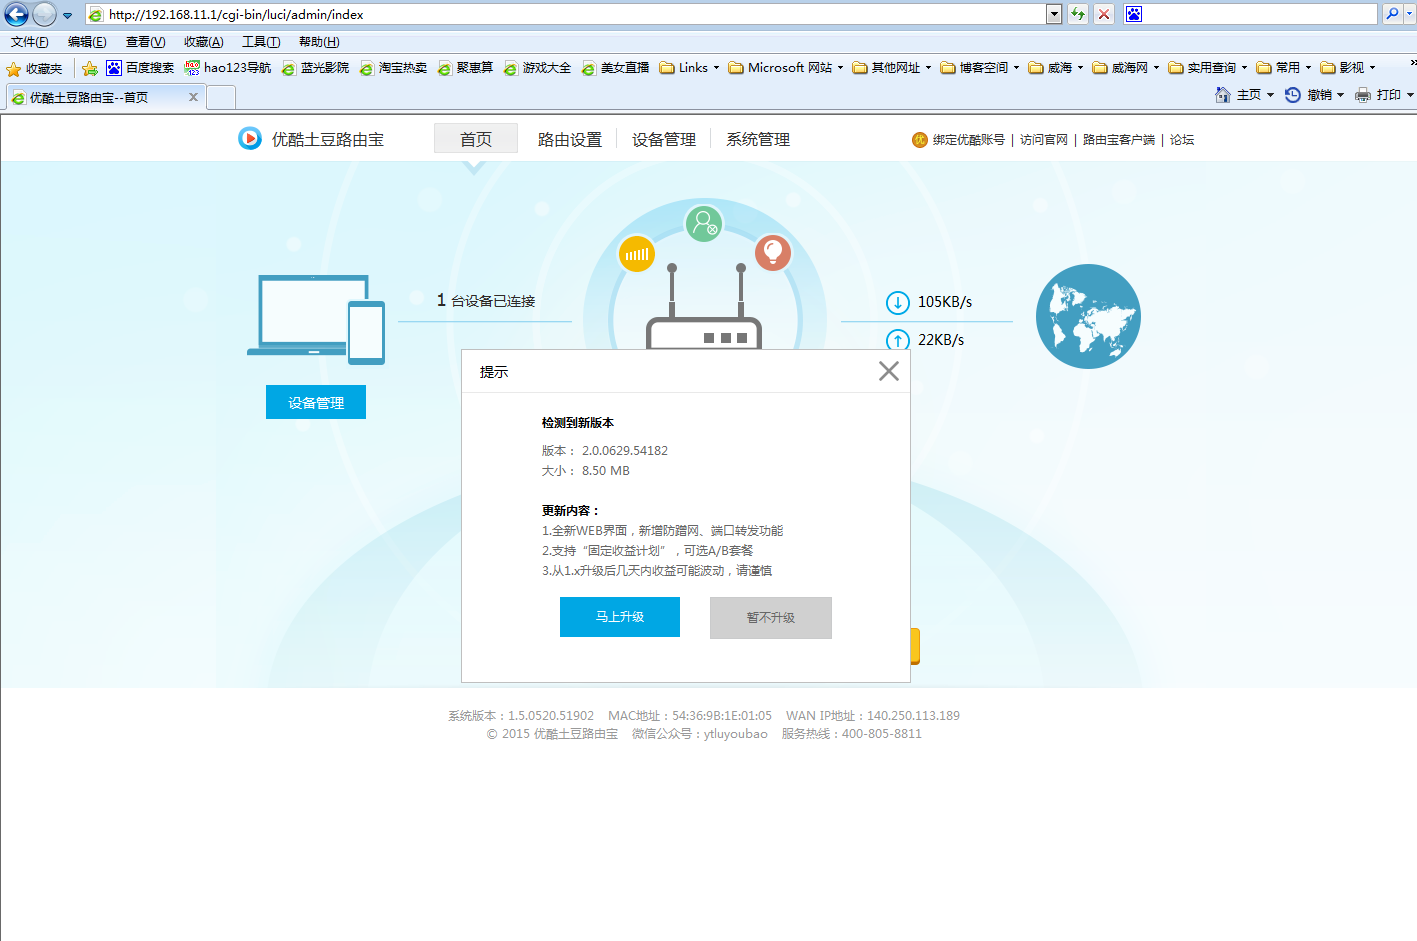The image size is (1417, 941).
Task: Click the browser Back arrow button
Action: tap(16, 14)
